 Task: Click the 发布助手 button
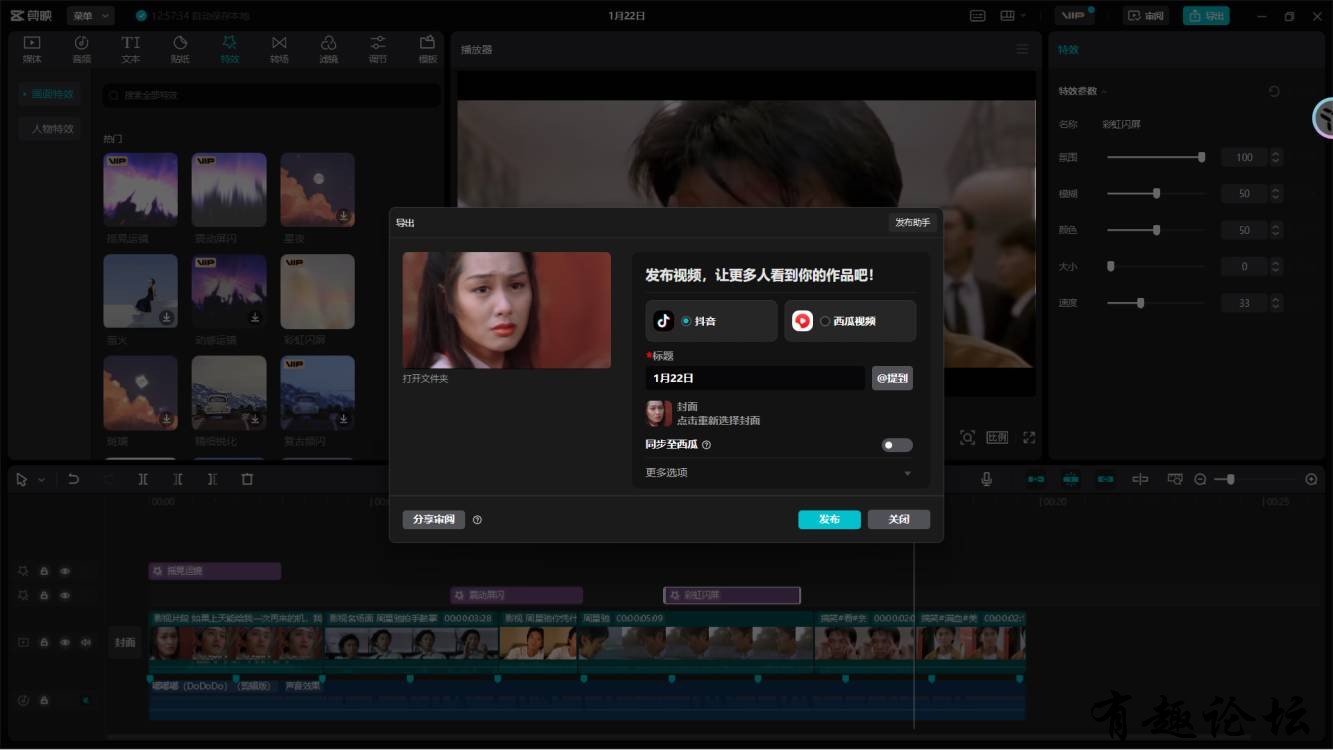coord(912,222)
